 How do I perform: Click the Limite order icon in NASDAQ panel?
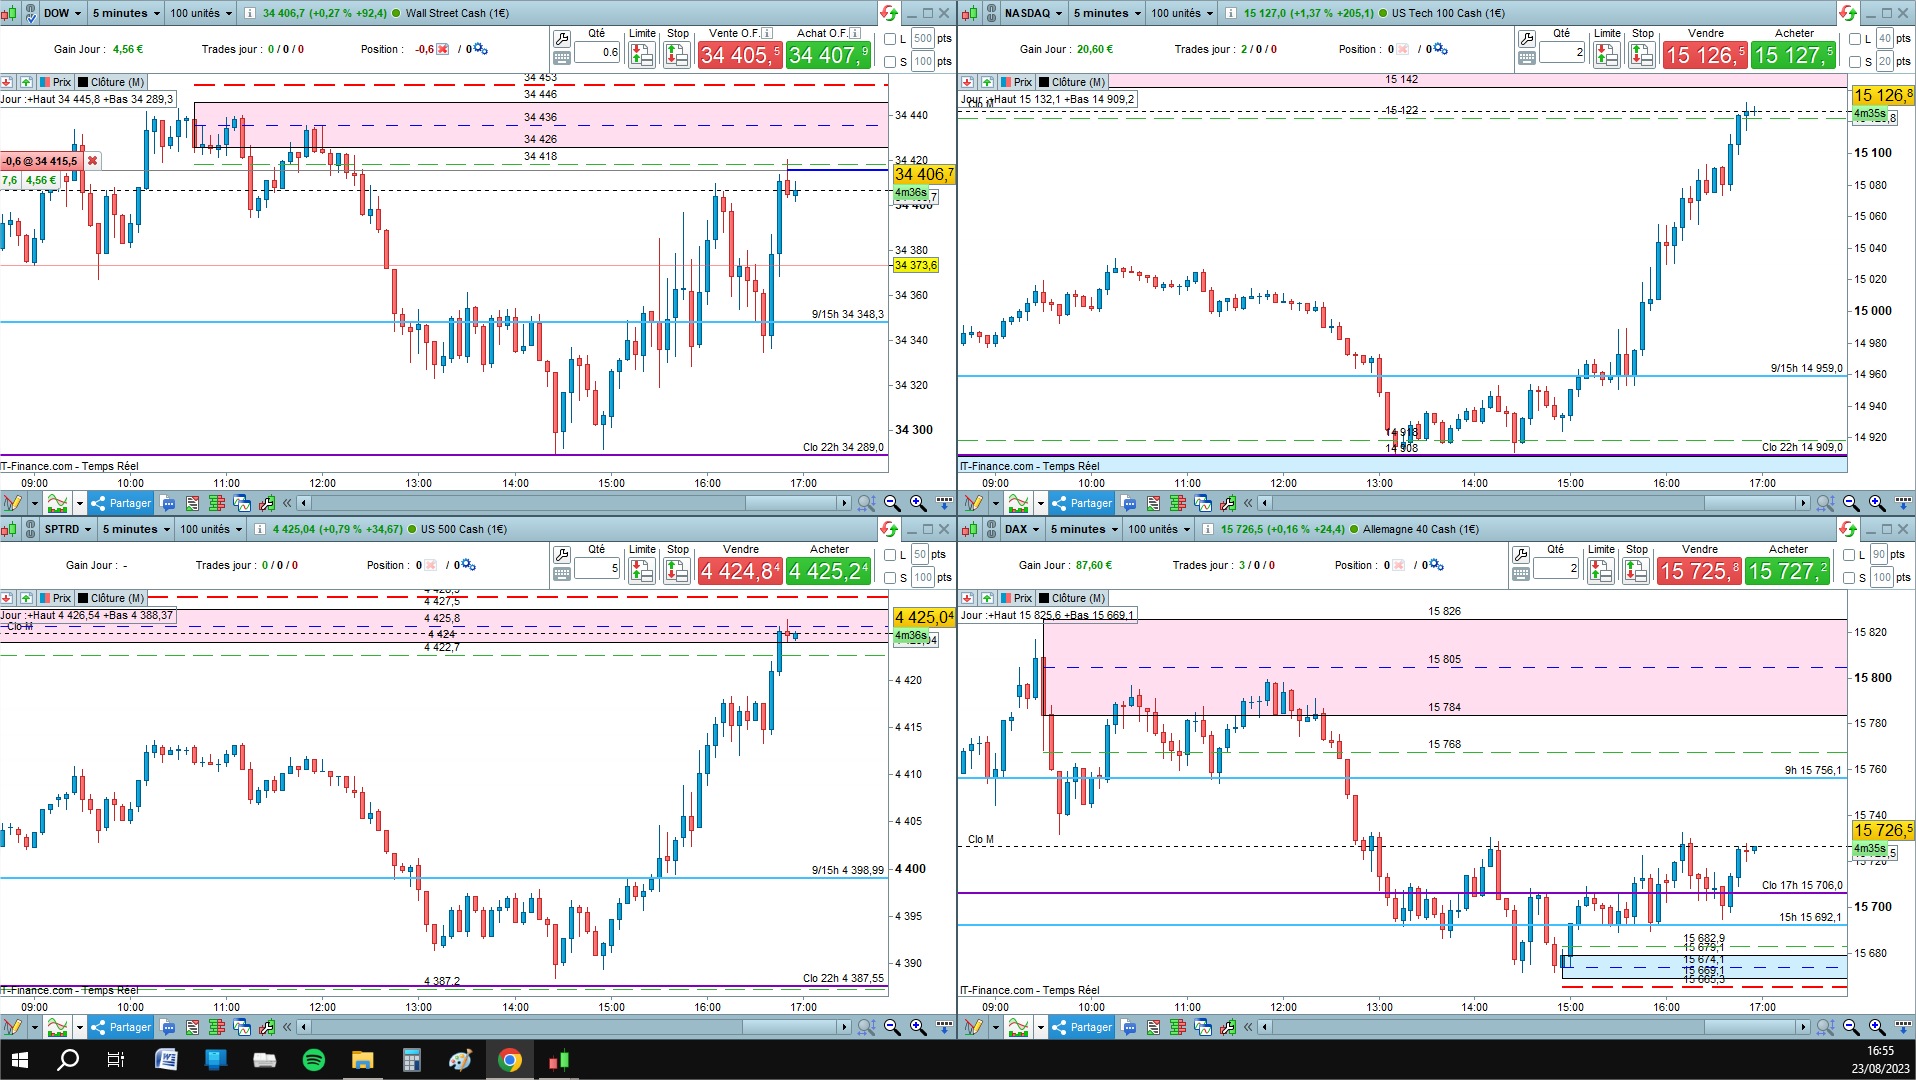point(1606,56)
